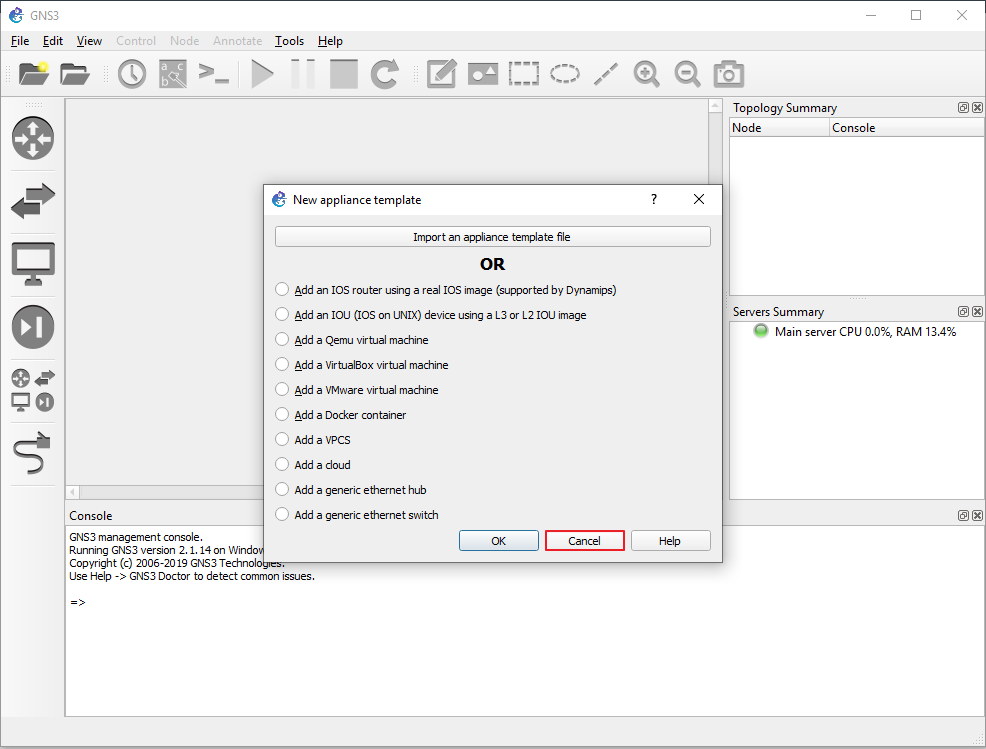The width and height of the screenshot is (986, 749).
Task: Close the Topology Summary panel
Action: pyautogui.click(x=977, y=108)
